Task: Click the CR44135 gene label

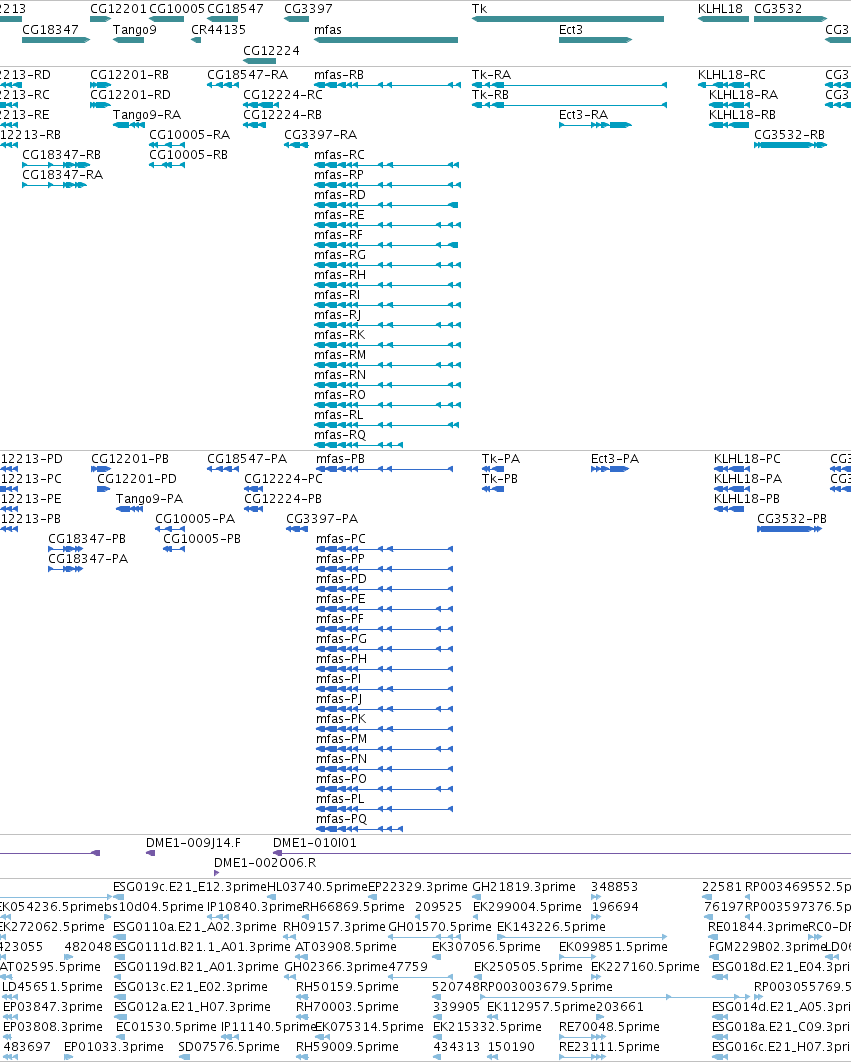Action: click(x=218, y=29)
